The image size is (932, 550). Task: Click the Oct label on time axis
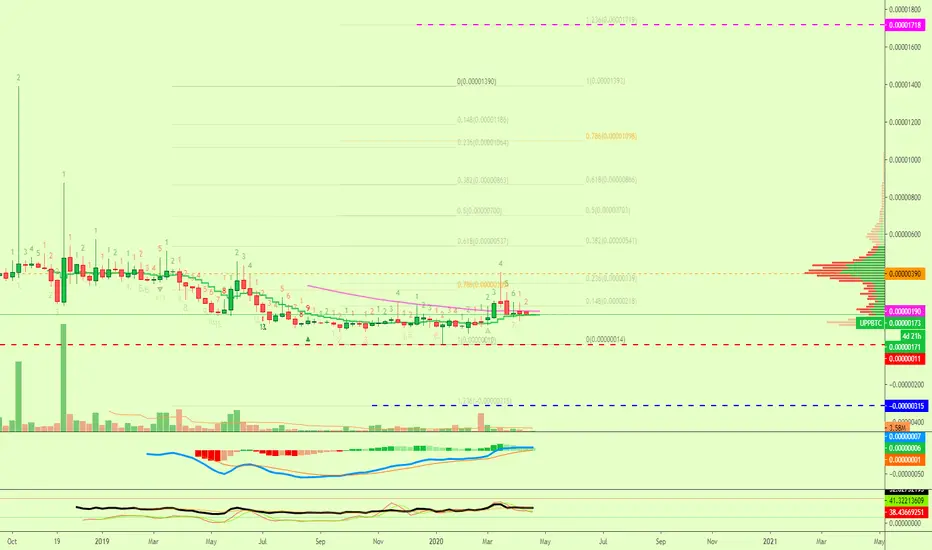[x=11, y=542]
